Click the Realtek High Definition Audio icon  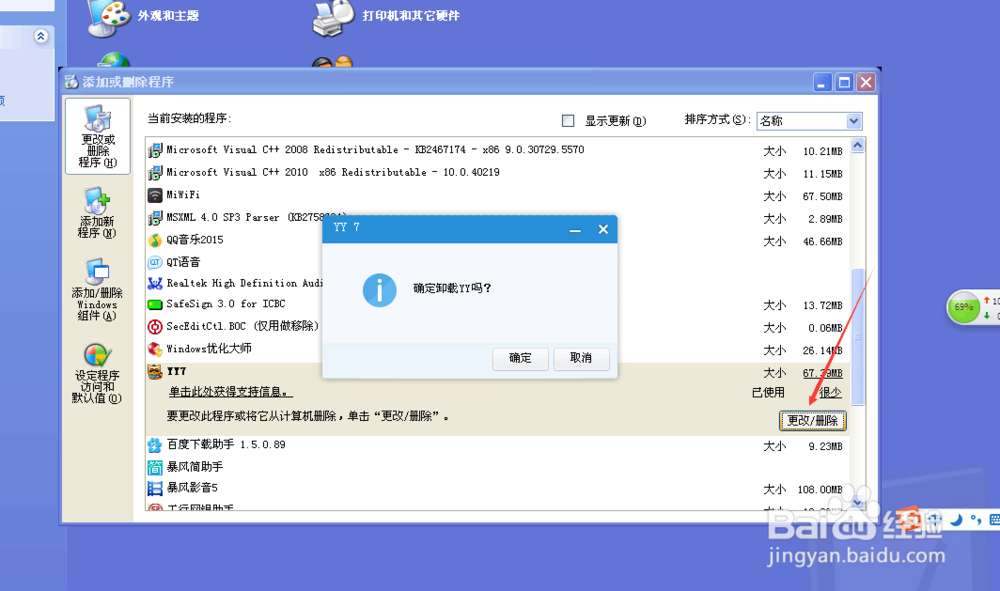(155, 283)
